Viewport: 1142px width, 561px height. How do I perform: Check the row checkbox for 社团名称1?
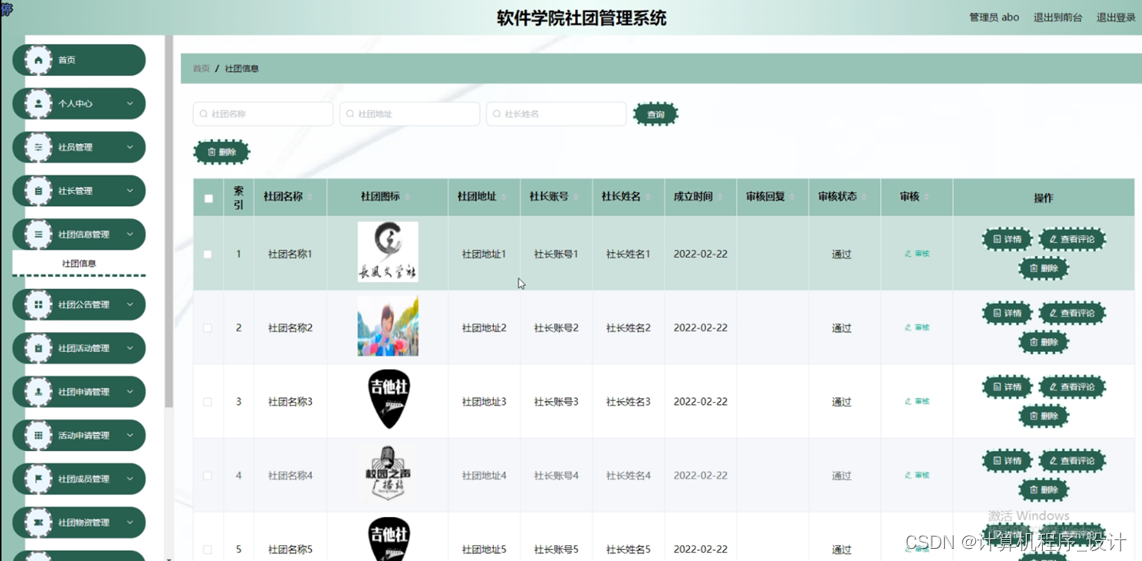pos(208,254)
